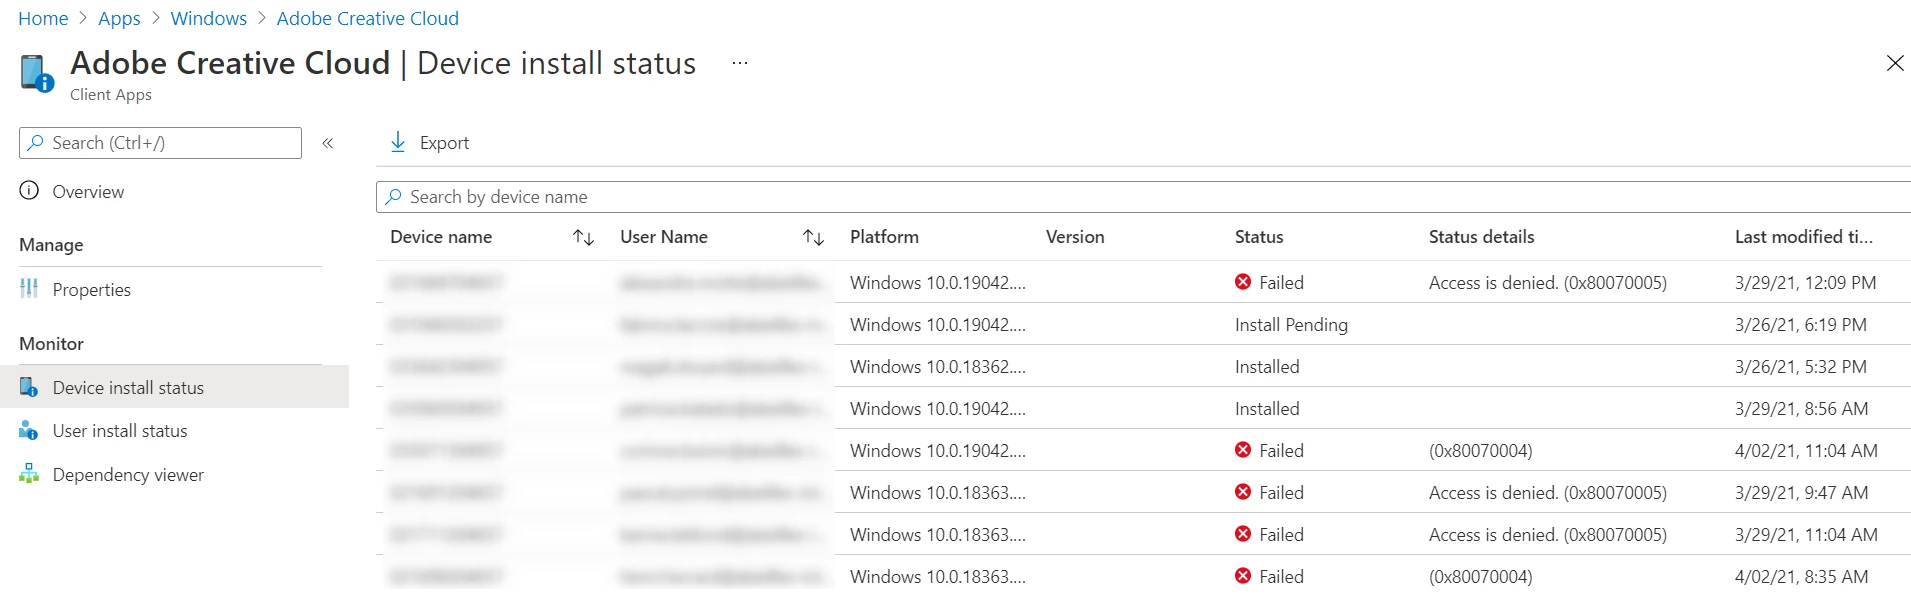The height and width of the screenshot is (595, 1911).
Task: Click the Dependency viewer icon
Action: click(29, 474)
